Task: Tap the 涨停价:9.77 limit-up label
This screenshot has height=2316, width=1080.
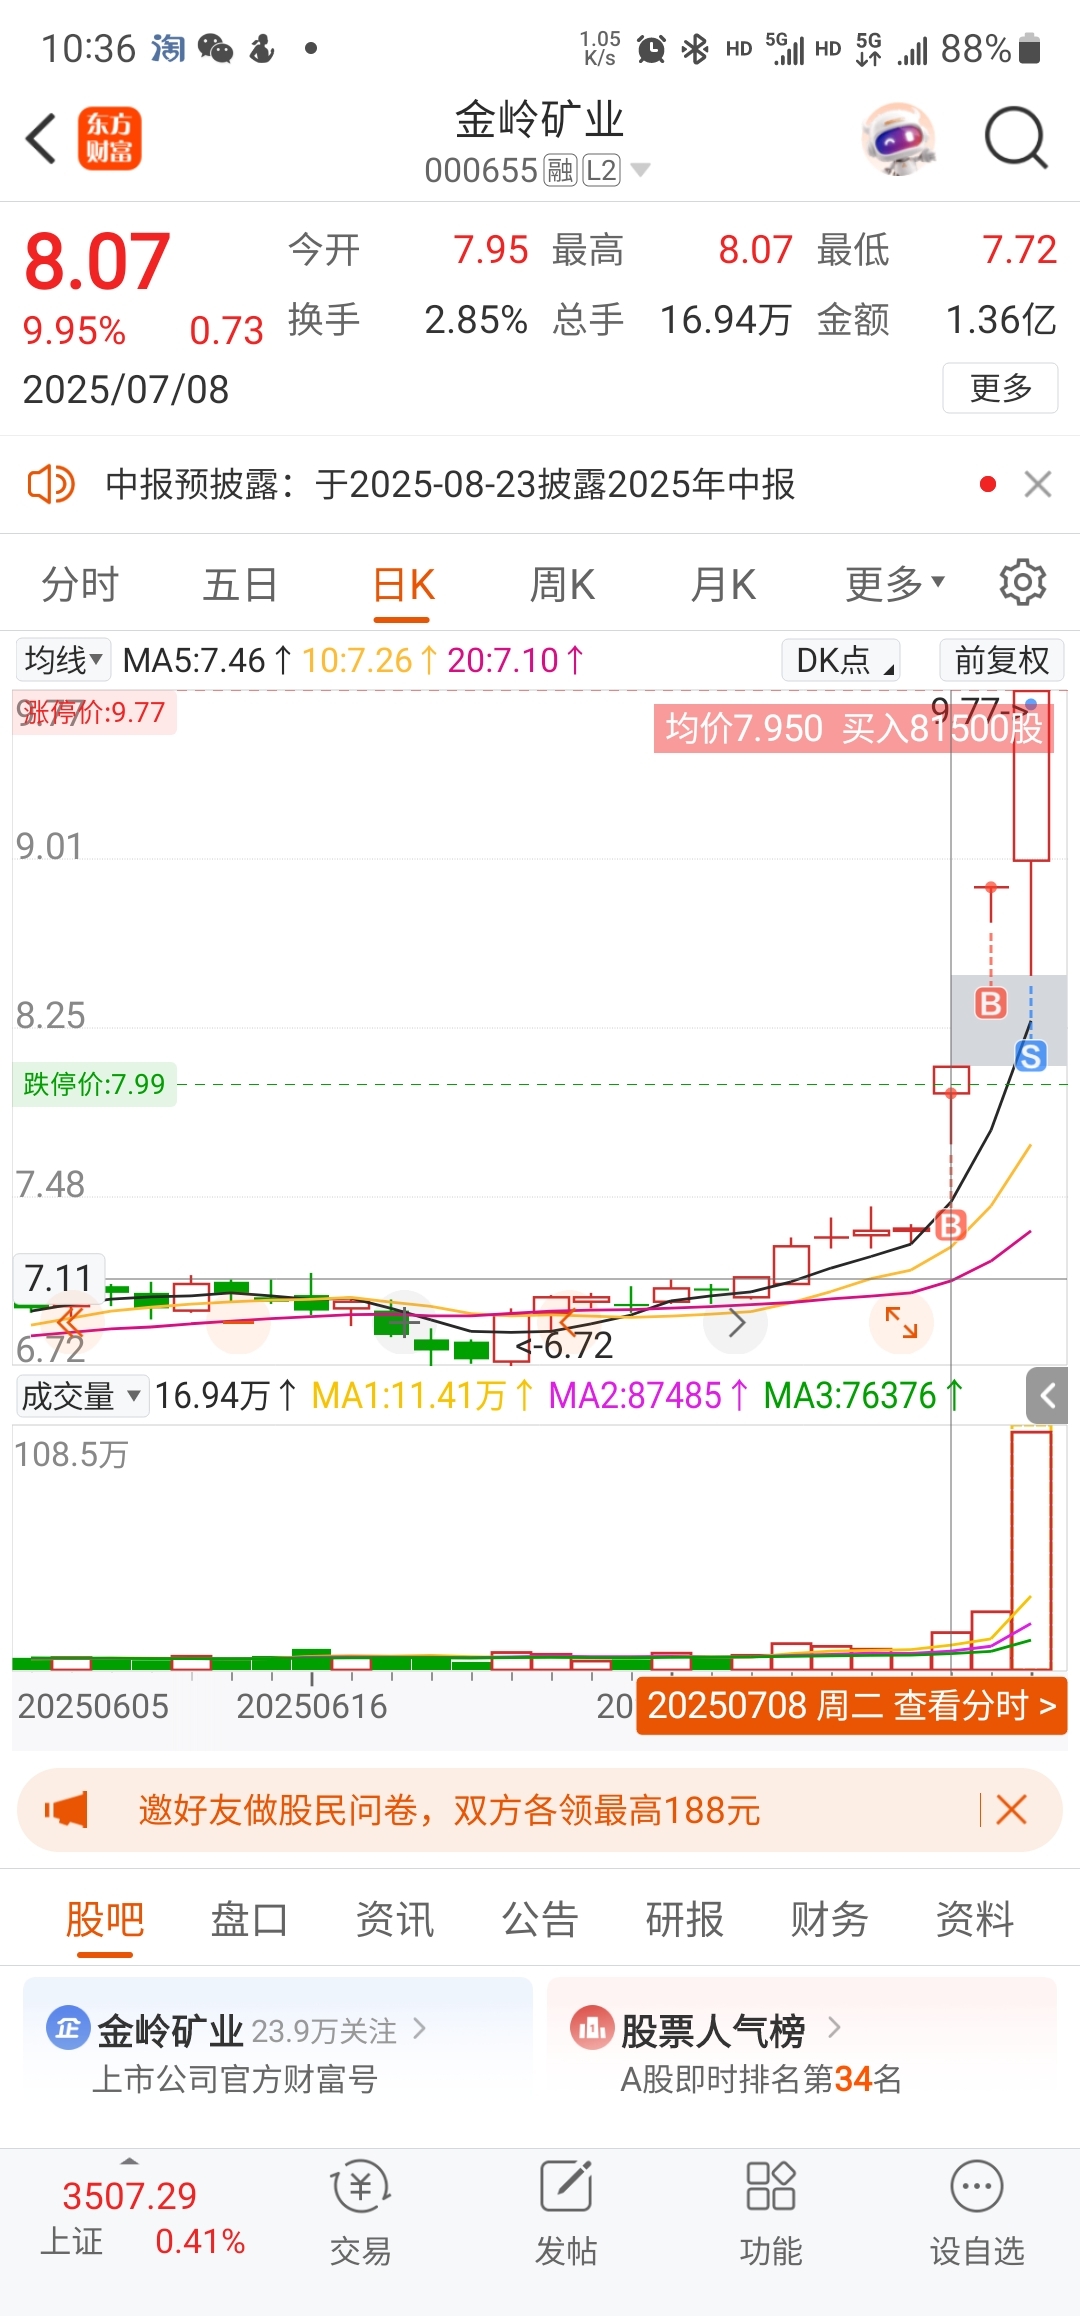Action: [x=94, y=713]
